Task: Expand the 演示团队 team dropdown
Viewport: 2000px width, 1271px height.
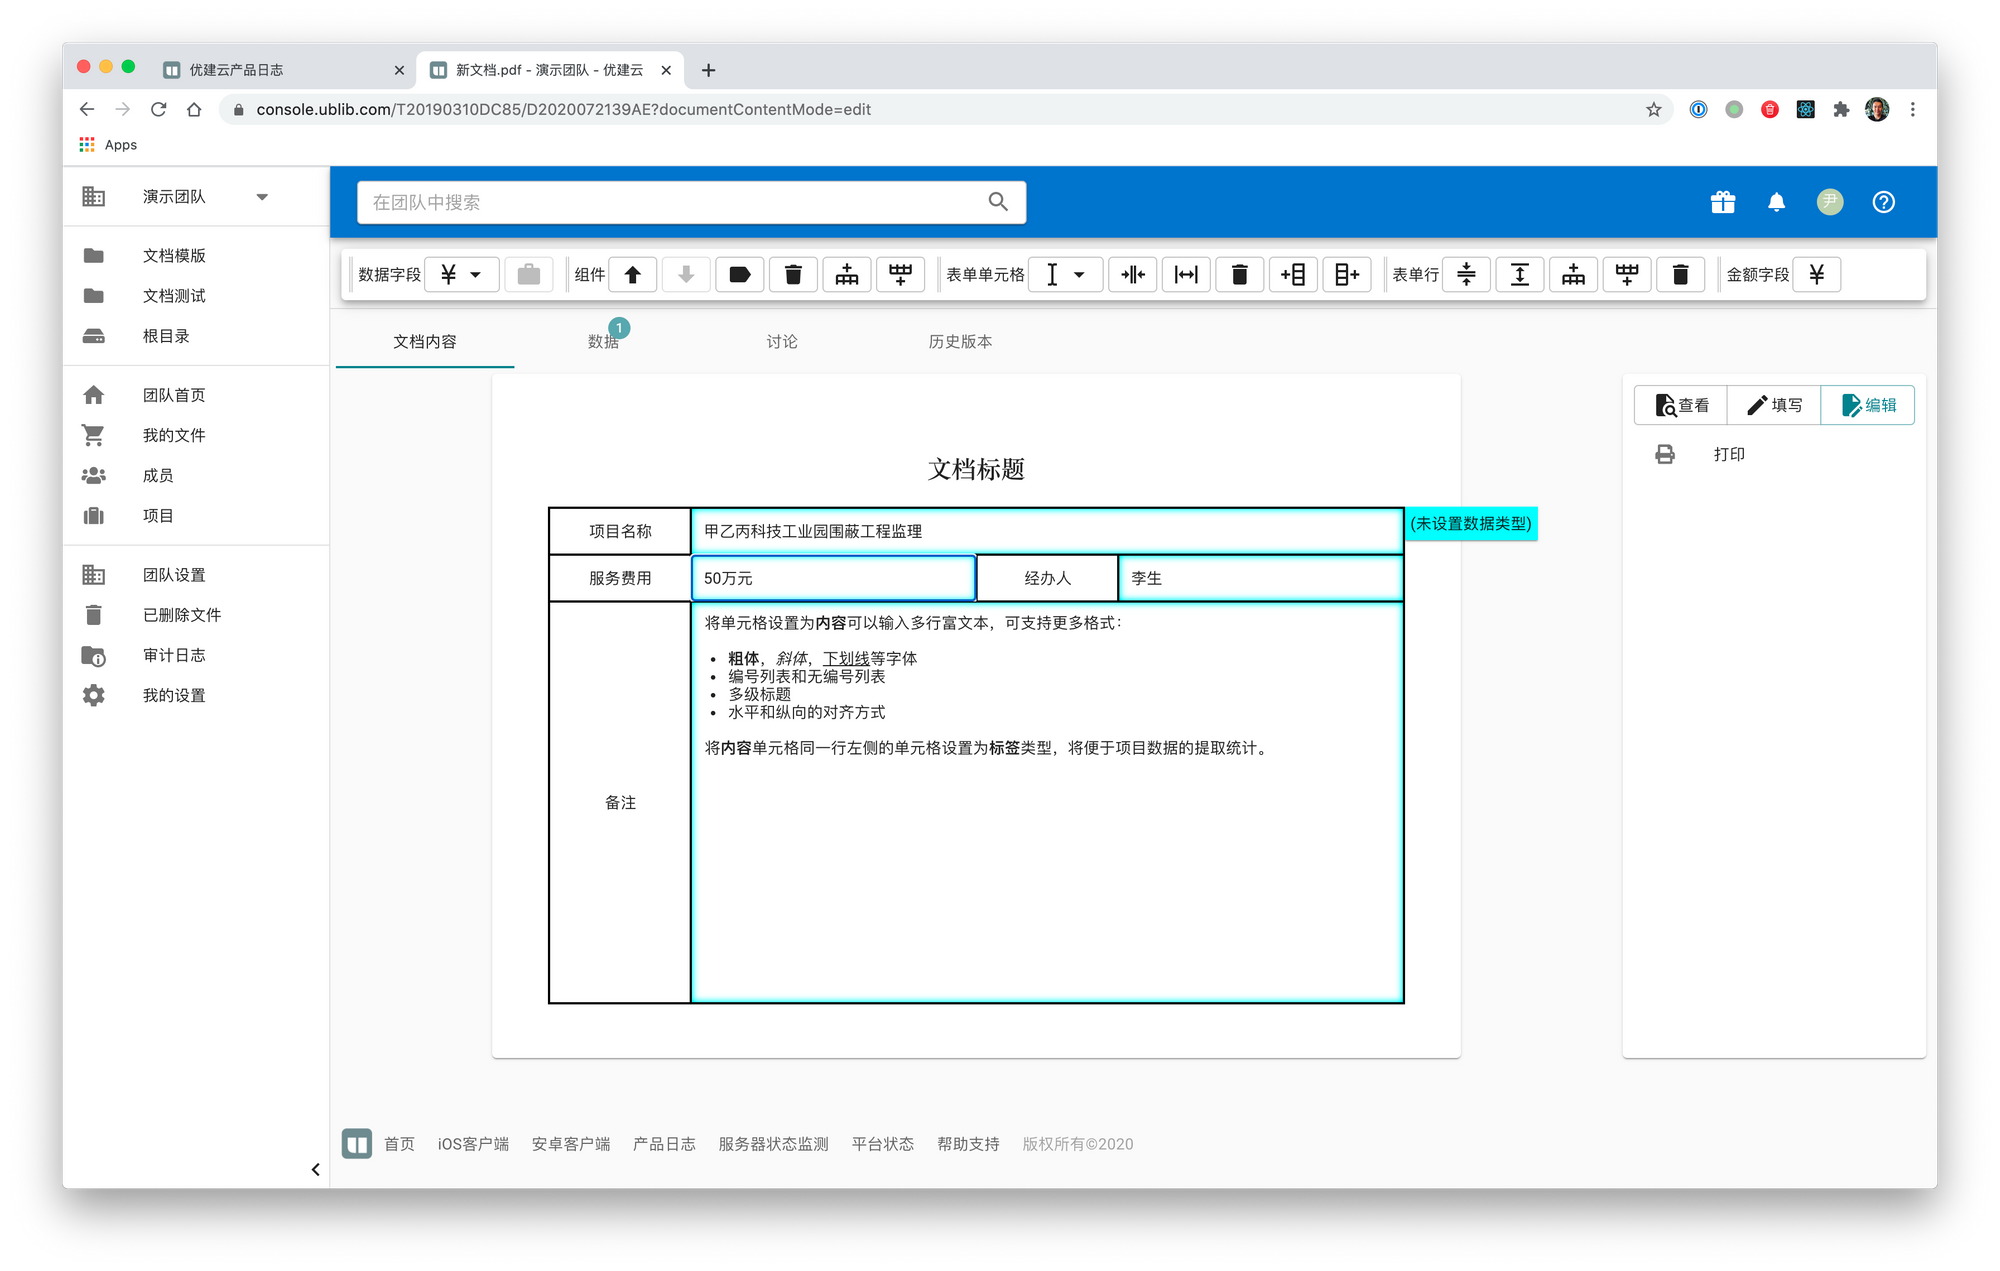Action: pos(262,197)
